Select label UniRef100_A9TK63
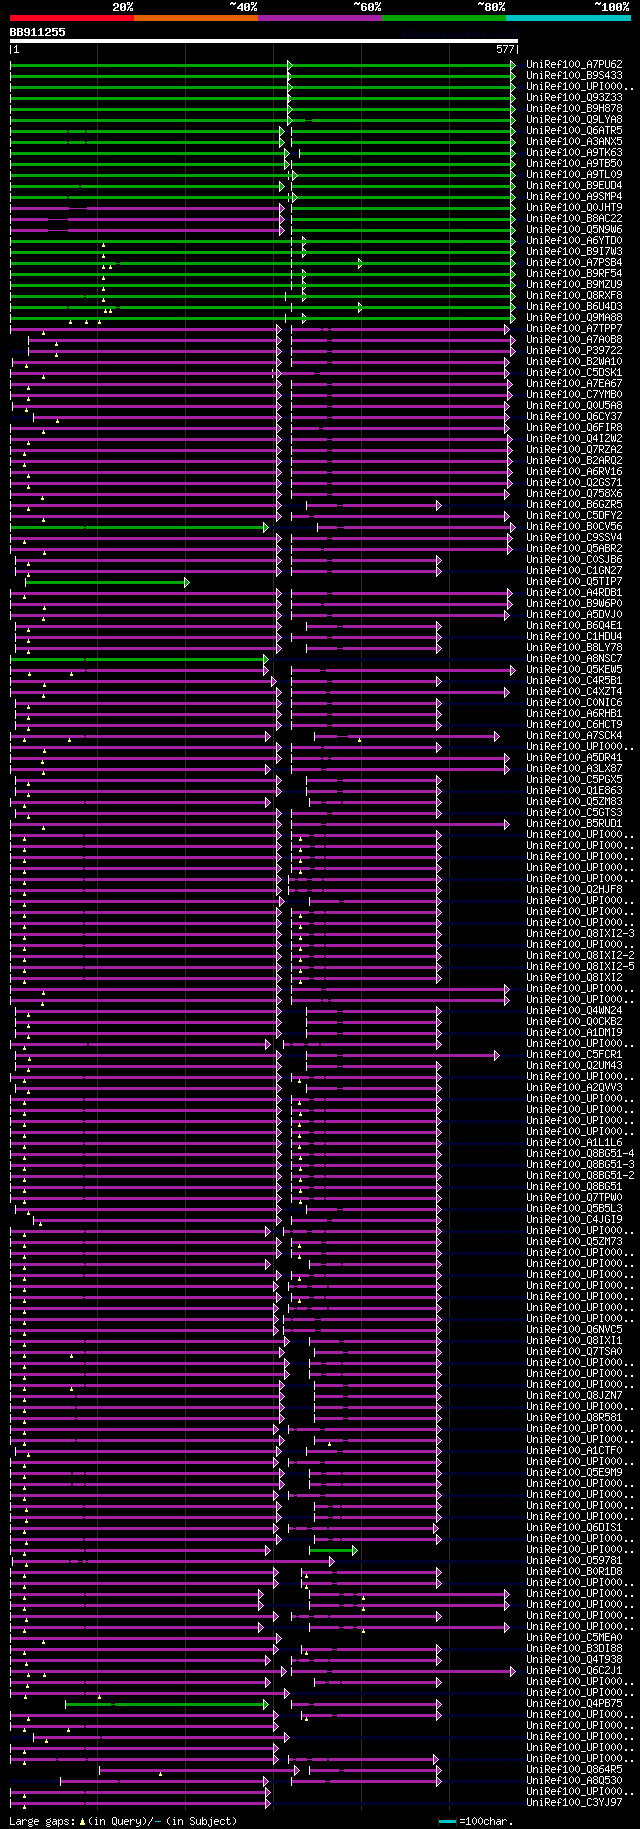 tap(574, 153)
